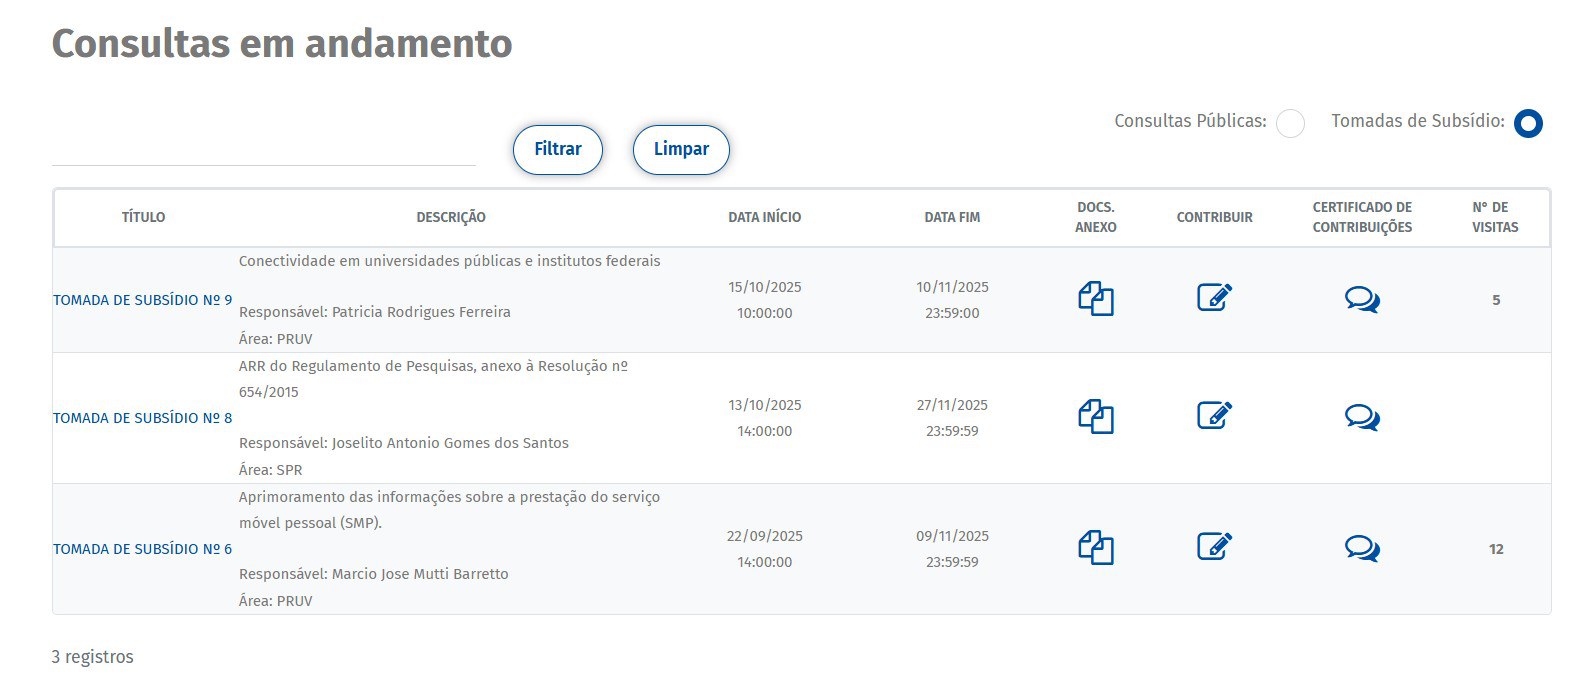Screen dimensions: 1587x697
Task: Open the Tomada de Subsídio Nº 6 link
Action: point(142,549)
